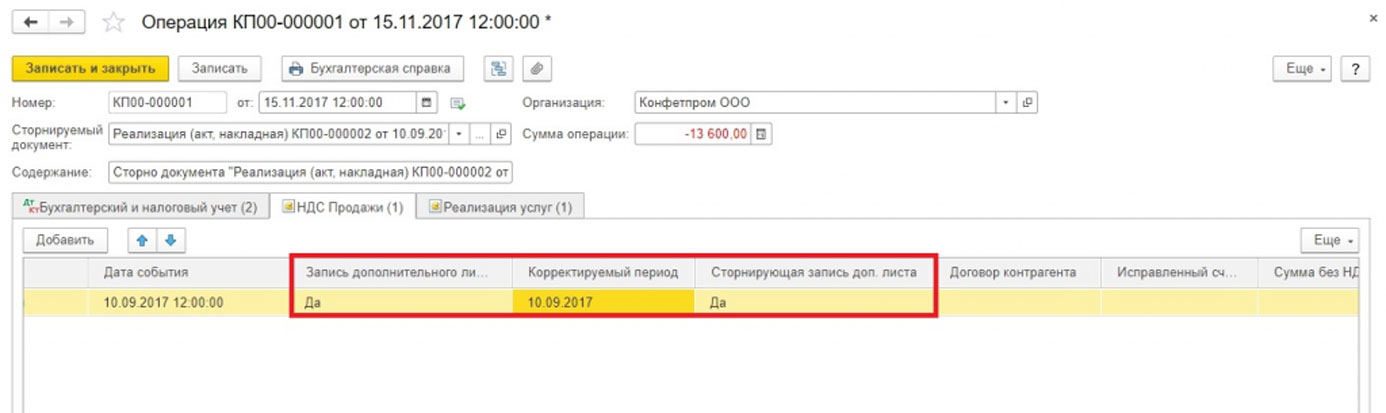This screenshot has width=1386, height=413.
Task: Click the document posted status icon
Action: [458, 103]
